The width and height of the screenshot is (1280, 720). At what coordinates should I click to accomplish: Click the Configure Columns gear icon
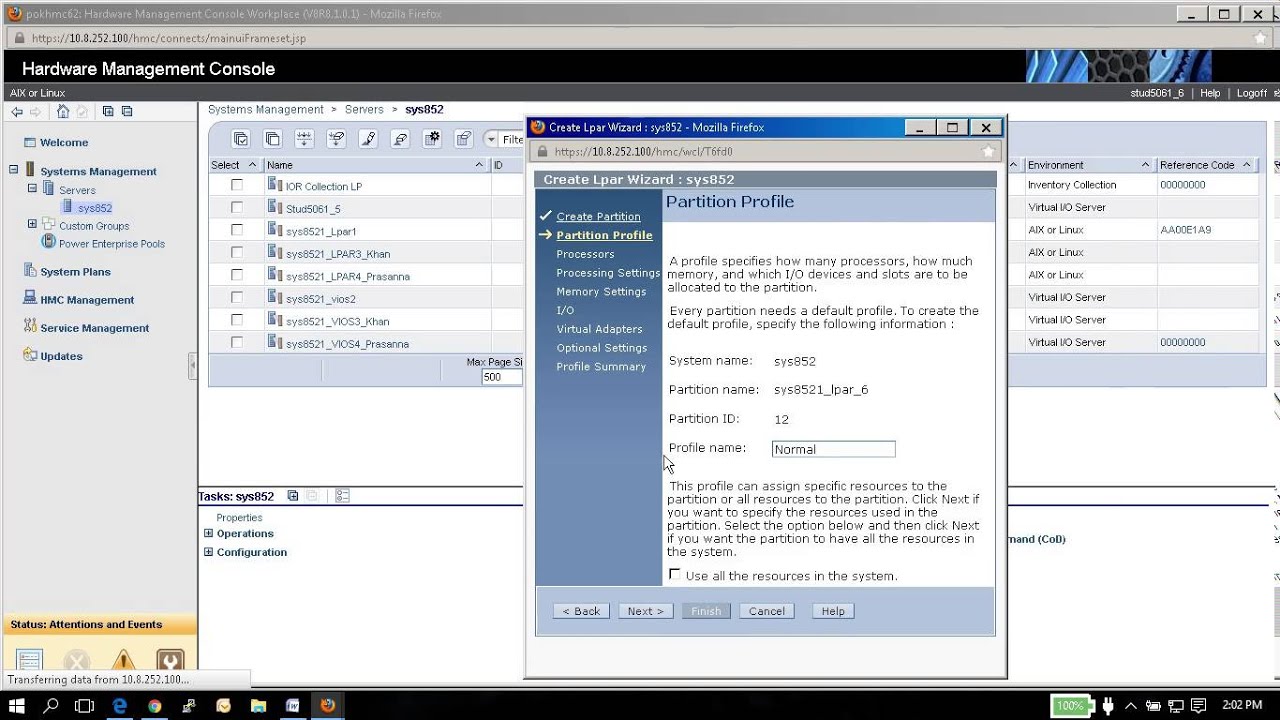(x=433, y=139)
